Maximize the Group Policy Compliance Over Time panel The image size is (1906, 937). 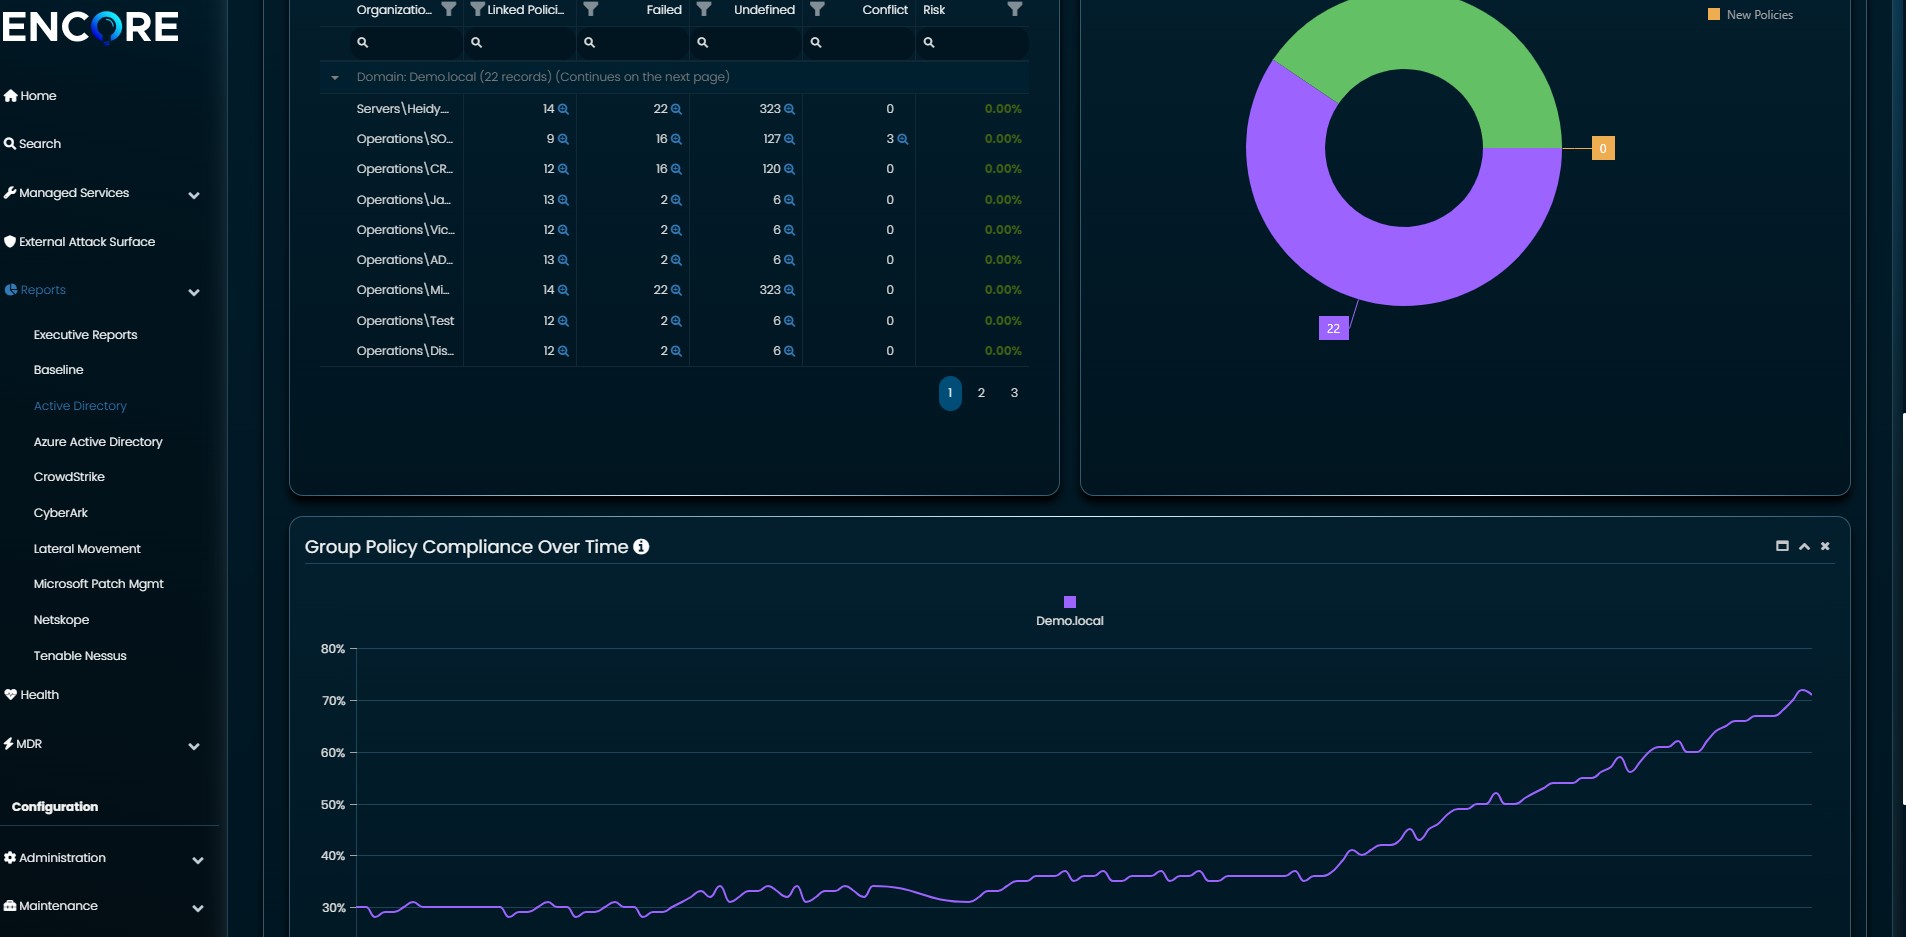coord(1781,546)
